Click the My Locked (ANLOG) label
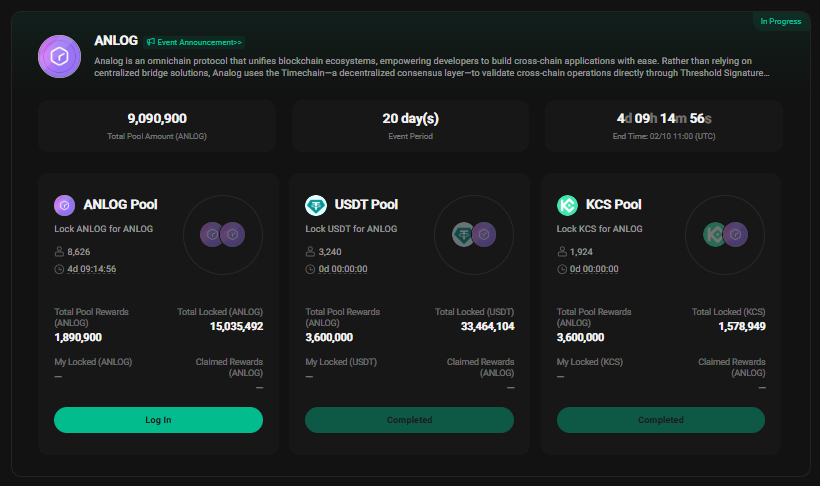The width and height of the screenshot is (820, 486). point(93,361)
